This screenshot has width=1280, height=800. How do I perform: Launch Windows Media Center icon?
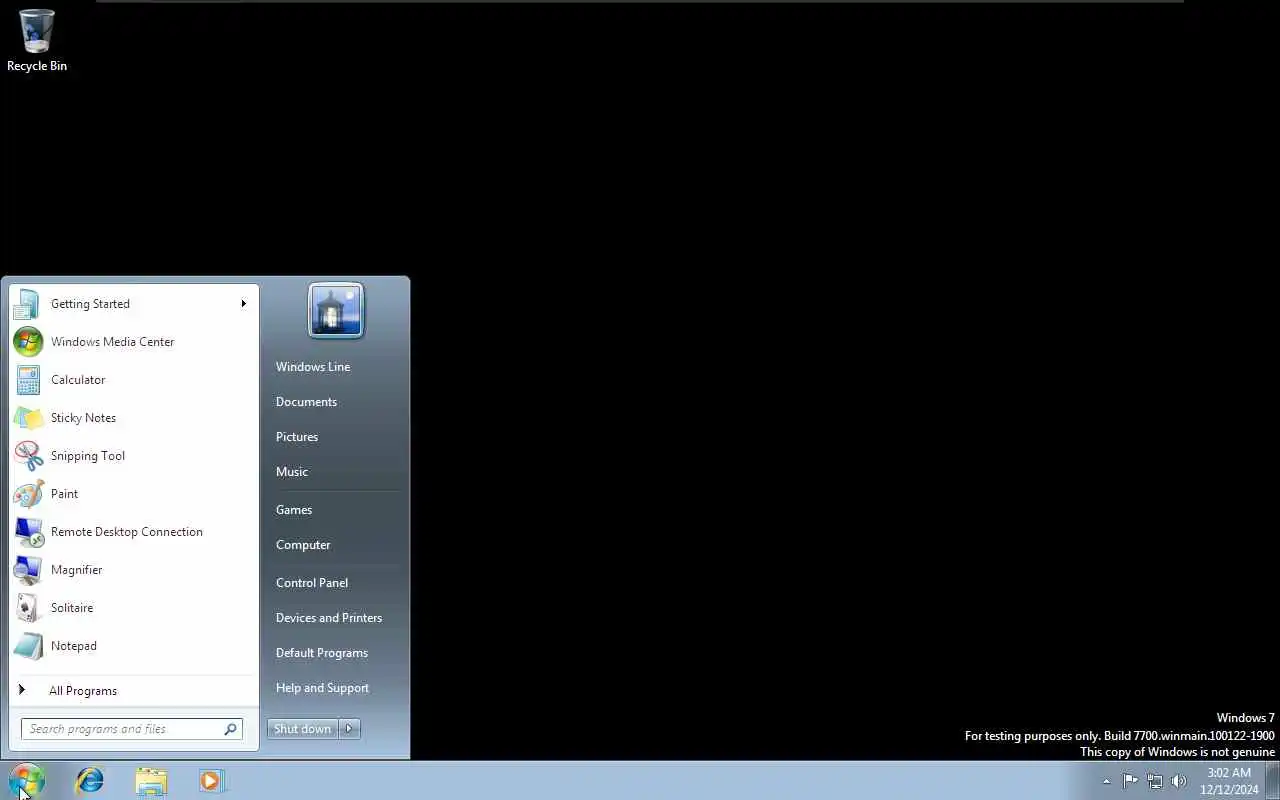pyautogui.click(x=27, y=342)
